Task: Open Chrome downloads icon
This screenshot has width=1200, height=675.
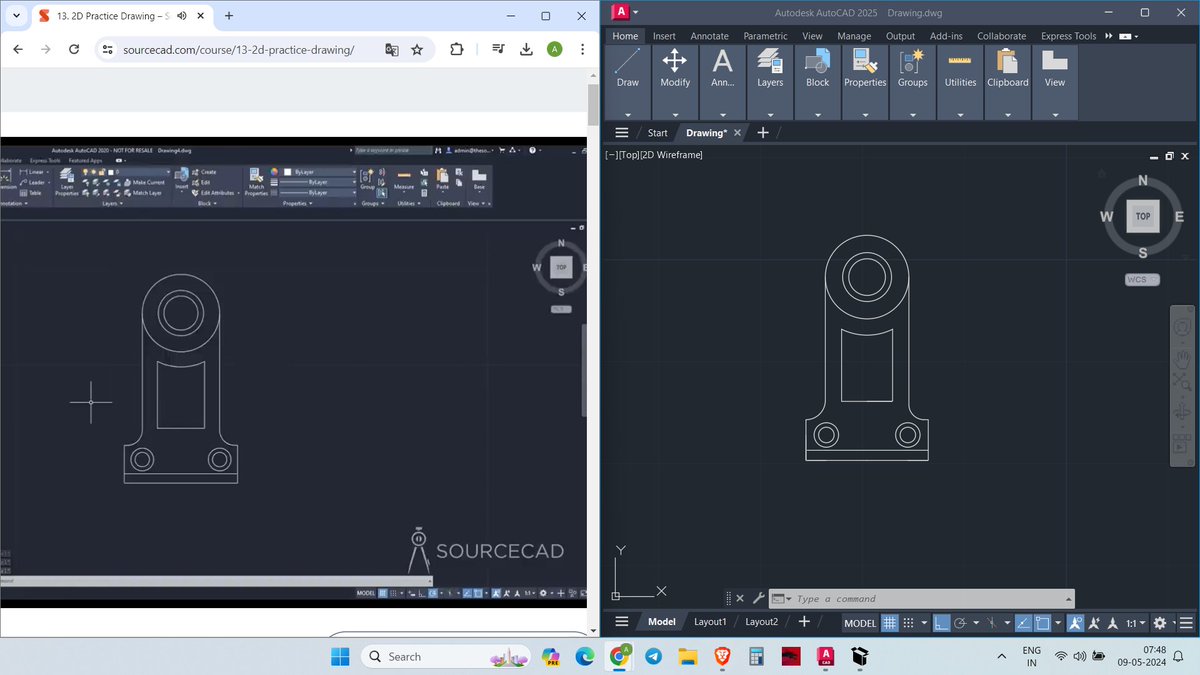Action: (527, 50)
